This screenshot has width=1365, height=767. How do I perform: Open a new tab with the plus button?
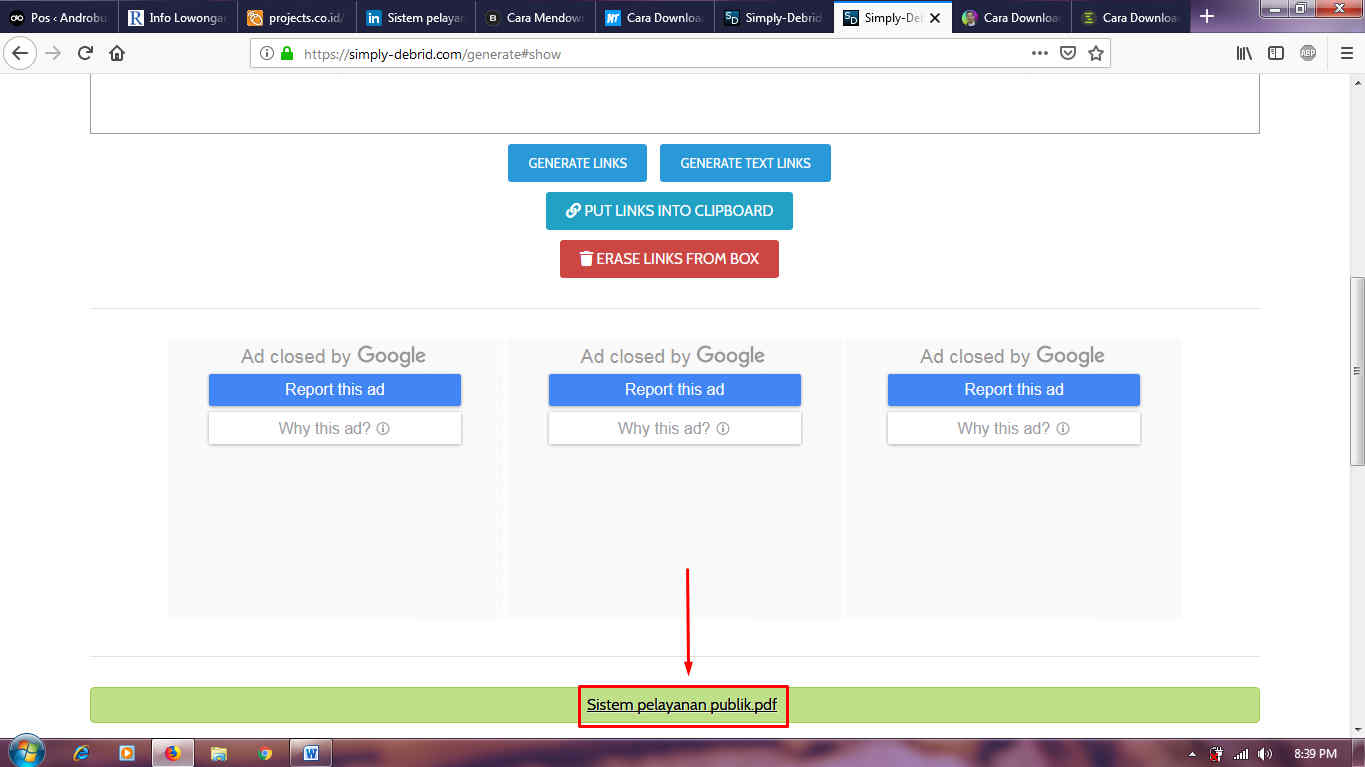[1208, 16]
